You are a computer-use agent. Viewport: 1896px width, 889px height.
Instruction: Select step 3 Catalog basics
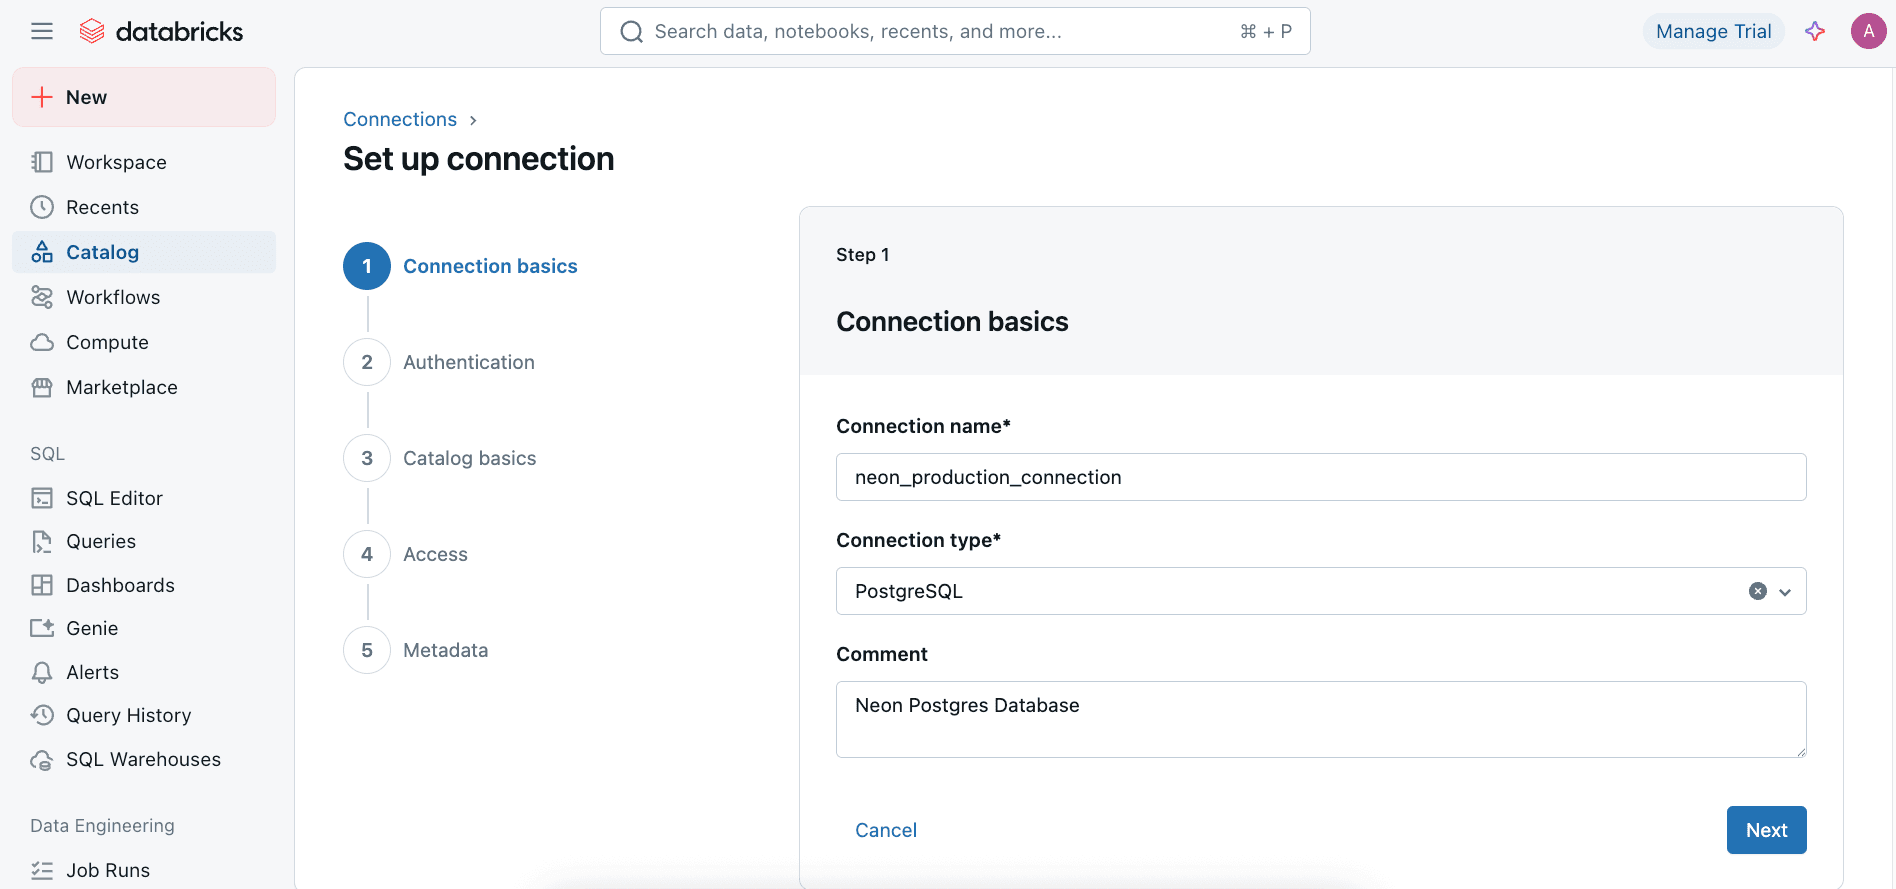click(441, 458)
